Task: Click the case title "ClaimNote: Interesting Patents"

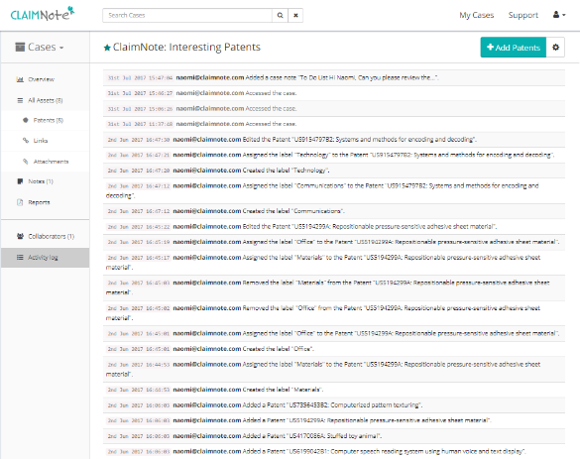Action: 186,47
